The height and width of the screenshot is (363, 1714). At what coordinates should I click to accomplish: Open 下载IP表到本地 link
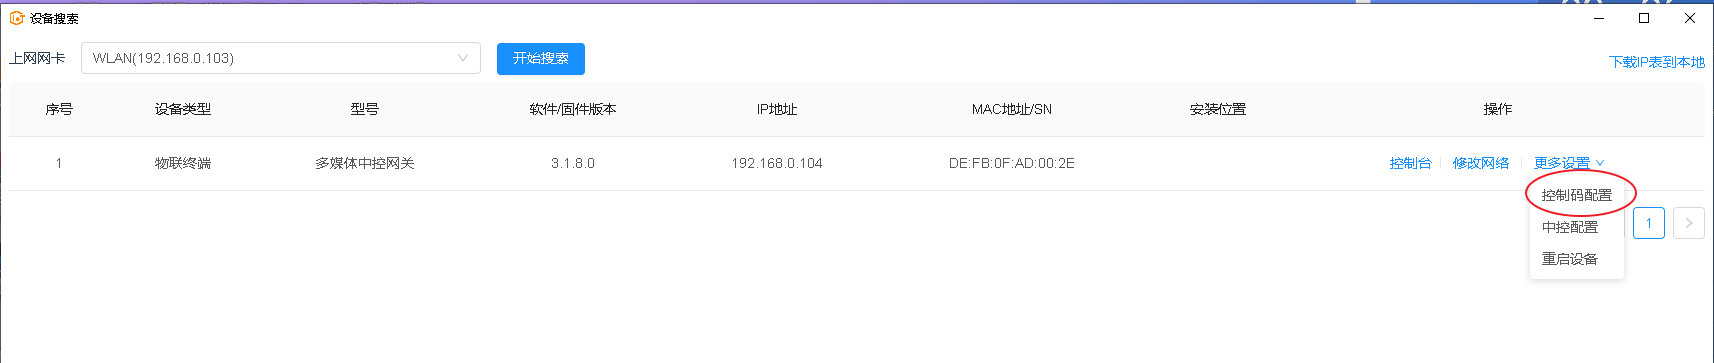(x=1656, y=62)
